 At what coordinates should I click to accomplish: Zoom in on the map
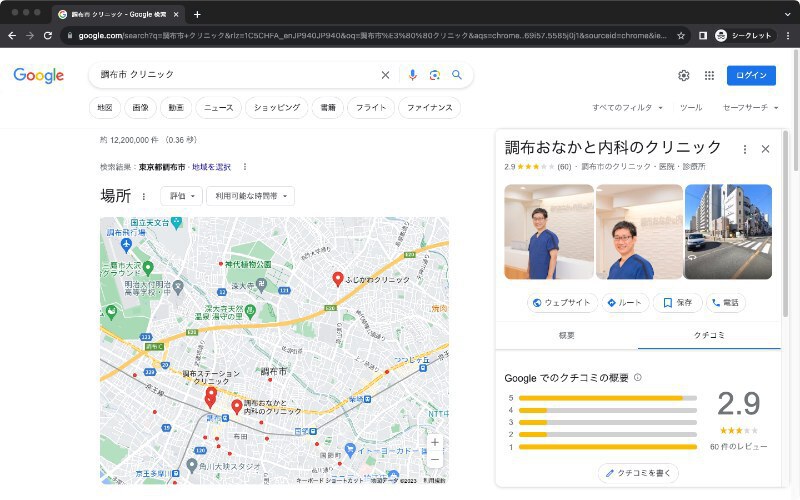tap(434, 442)
